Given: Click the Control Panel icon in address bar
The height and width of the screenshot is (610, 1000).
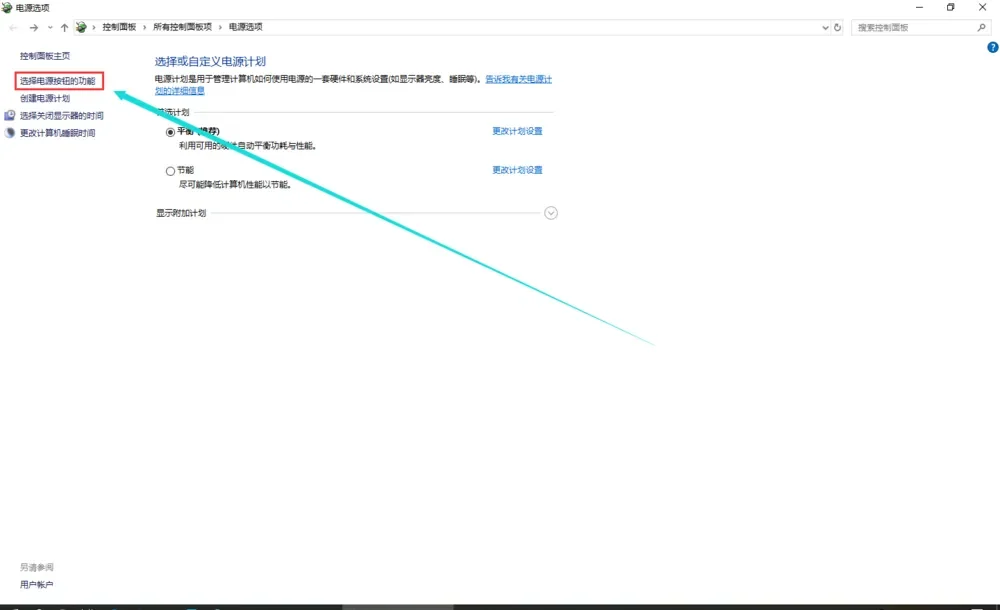Looking at the screenshot, I should click(x=81, y=27).
